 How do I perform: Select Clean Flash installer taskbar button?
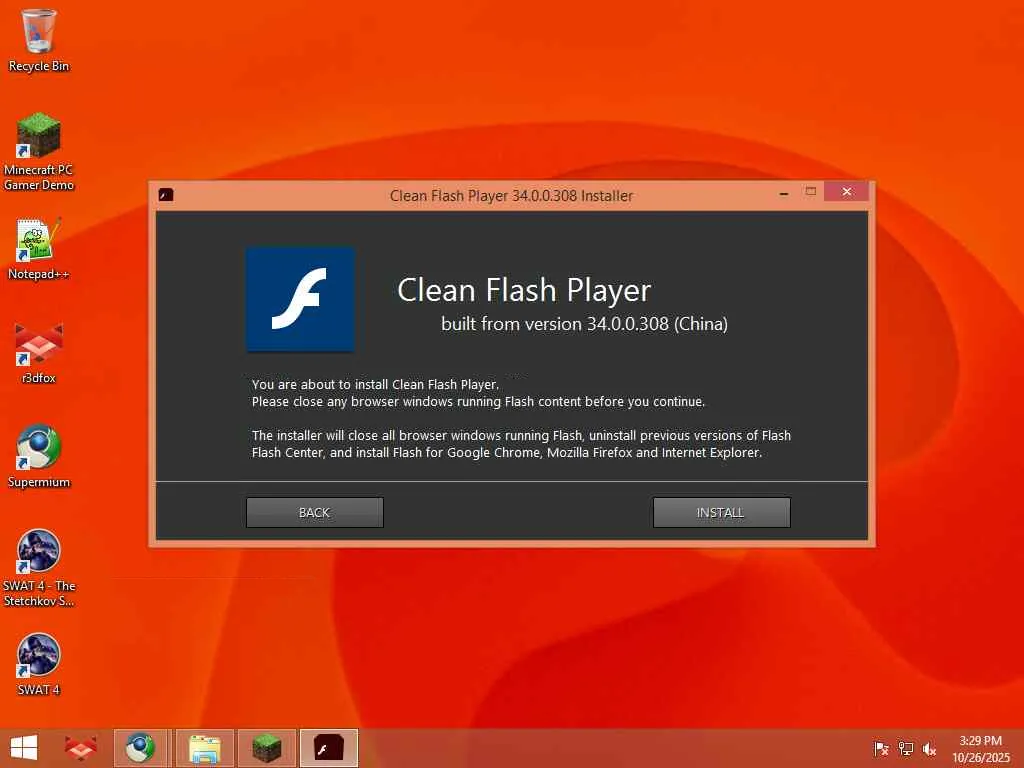(x=328, y=748)
